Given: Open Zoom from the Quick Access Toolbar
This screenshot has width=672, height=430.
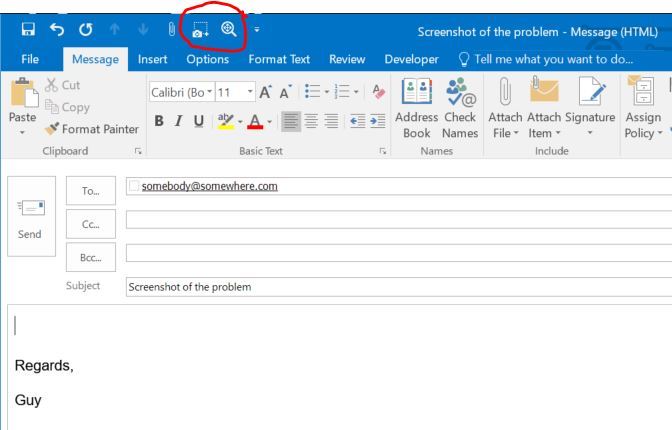Looking at the screenshot, I should tap(228, 29).
